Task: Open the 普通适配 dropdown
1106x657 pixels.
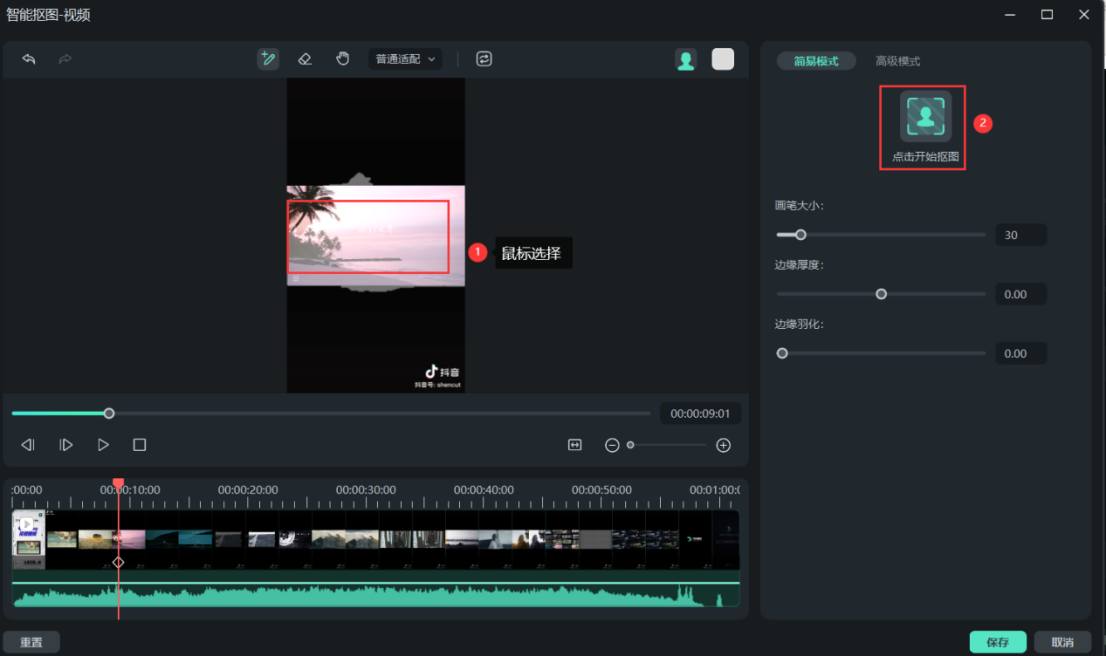Action: point(405,59)
